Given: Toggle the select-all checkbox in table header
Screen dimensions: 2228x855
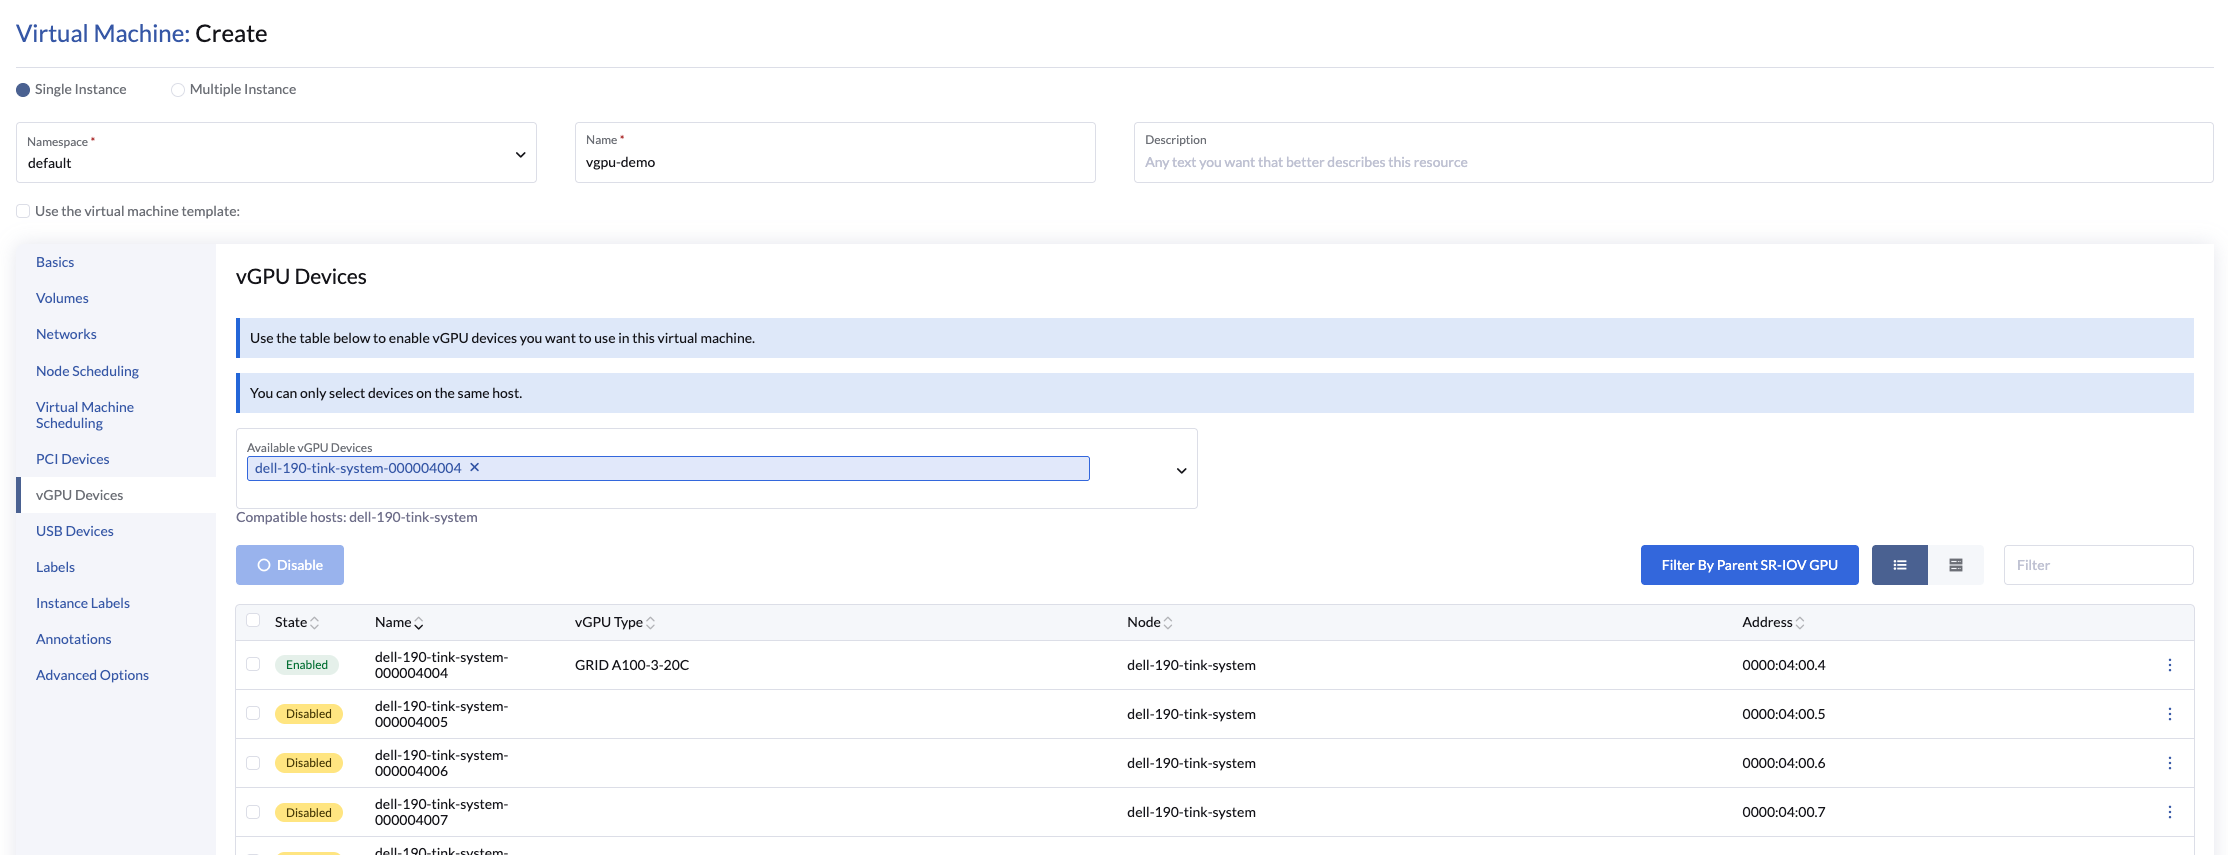Looking at the screenshot, I should [x=253, y=620].
